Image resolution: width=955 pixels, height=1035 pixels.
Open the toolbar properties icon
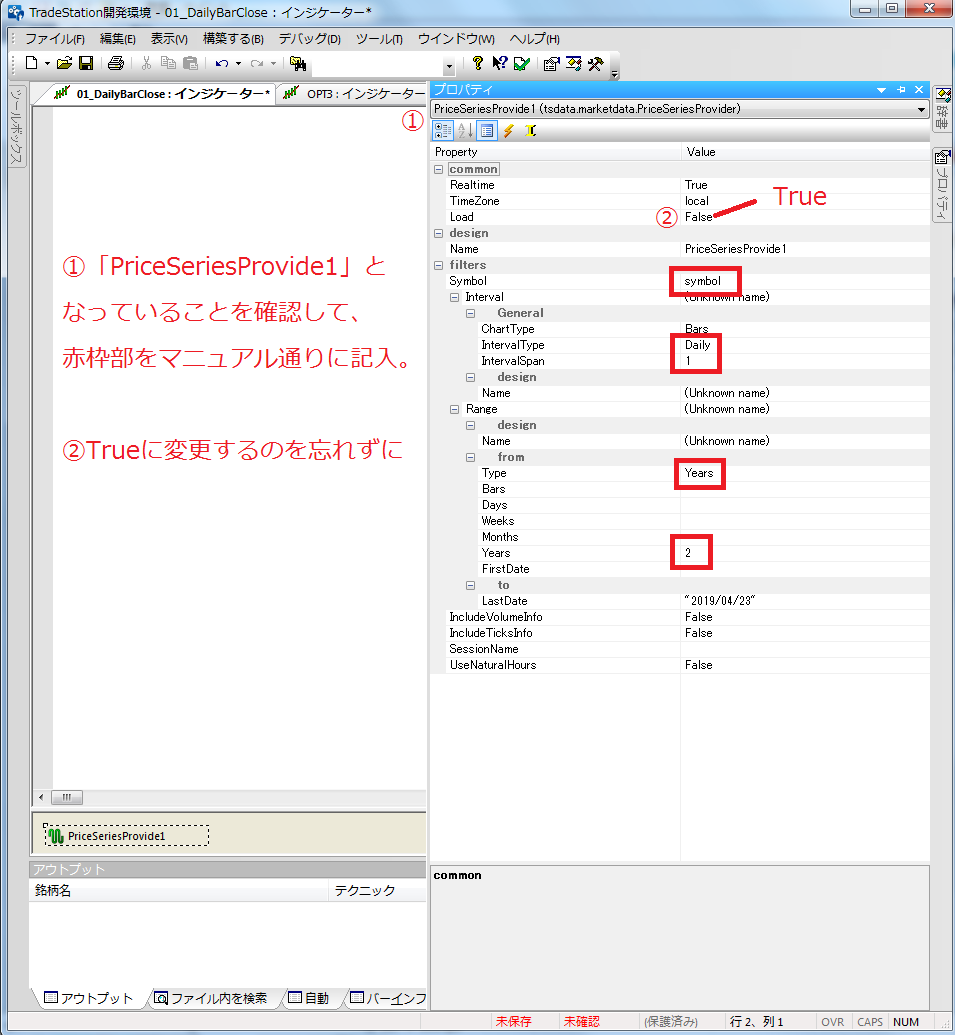[551, 63]
